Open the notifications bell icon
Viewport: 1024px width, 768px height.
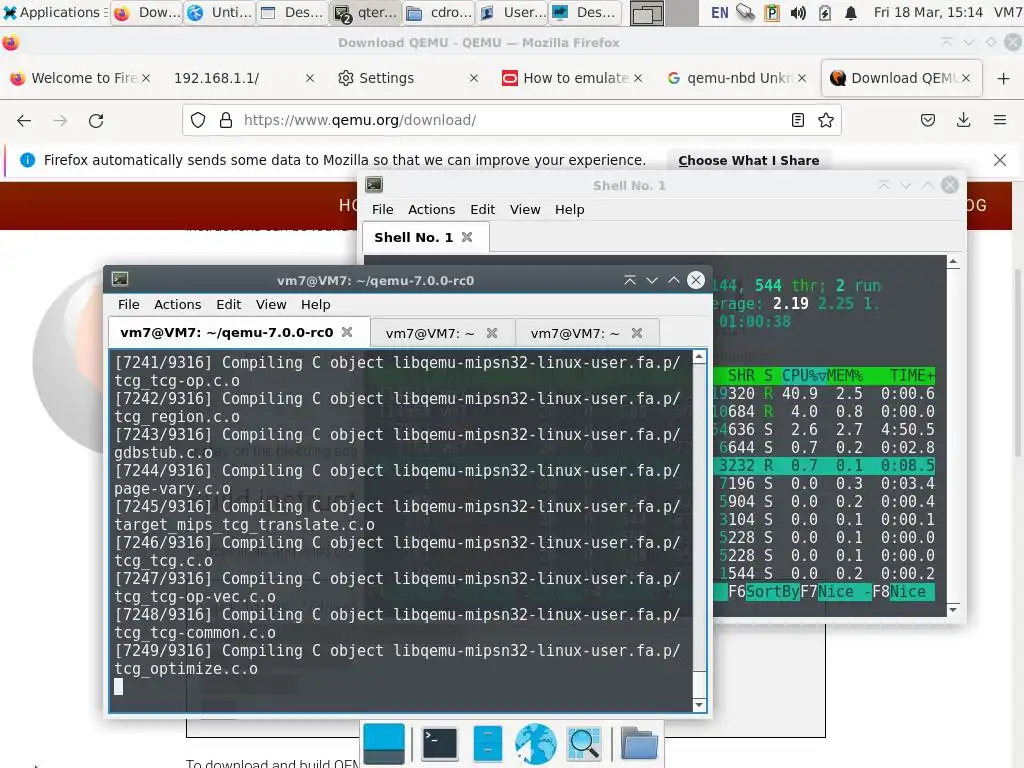850,13
